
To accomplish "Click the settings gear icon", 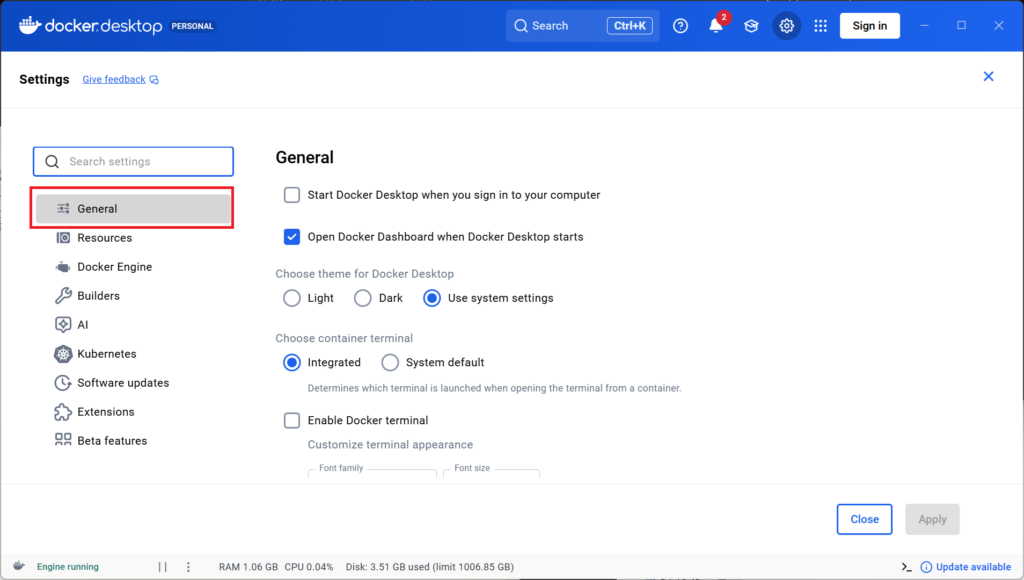I will pyautogui.click(x=786, y=25).
